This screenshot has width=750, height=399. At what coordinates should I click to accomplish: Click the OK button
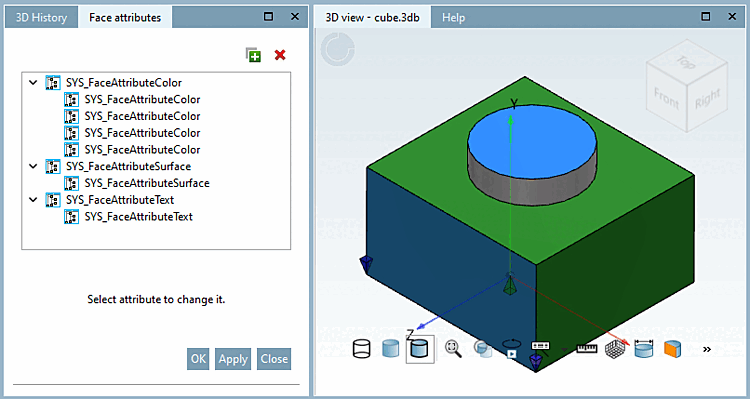click(199, 359)
